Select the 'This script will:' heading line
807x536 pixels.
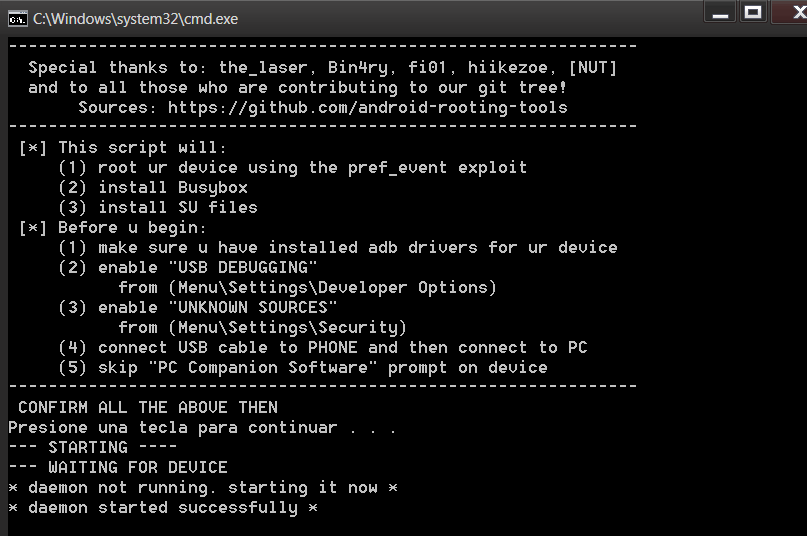[122, 148]
